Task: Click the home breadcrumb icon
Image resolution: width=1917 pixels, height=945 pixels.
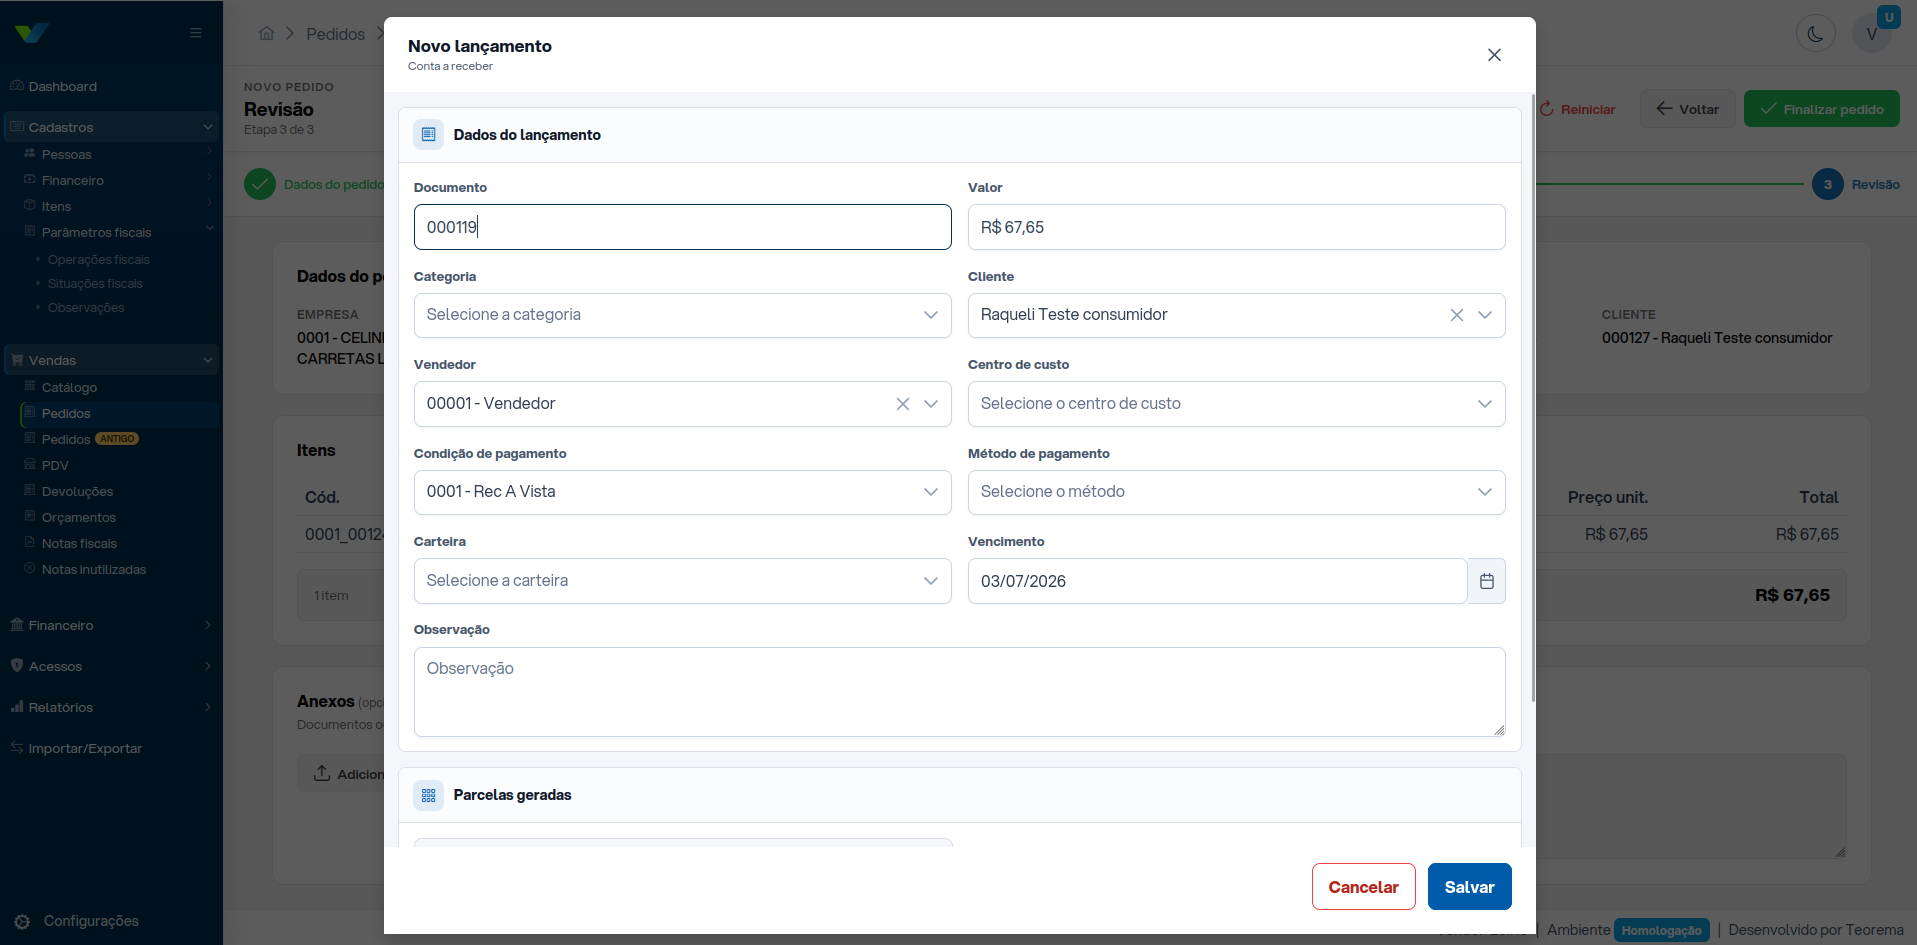Action: pos(266,34)
